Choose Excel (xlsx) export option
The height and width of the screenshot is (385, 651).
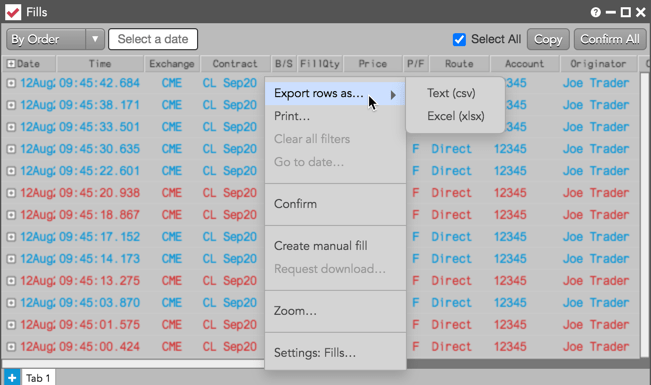pyautogui.click(x=456, y=116)
